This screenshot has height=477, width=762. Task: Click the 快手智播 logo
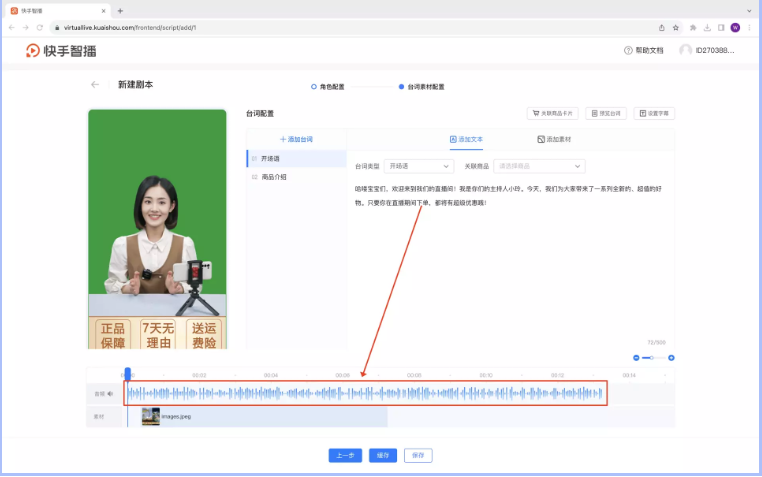pyautogui.click(x=61, y=51)
